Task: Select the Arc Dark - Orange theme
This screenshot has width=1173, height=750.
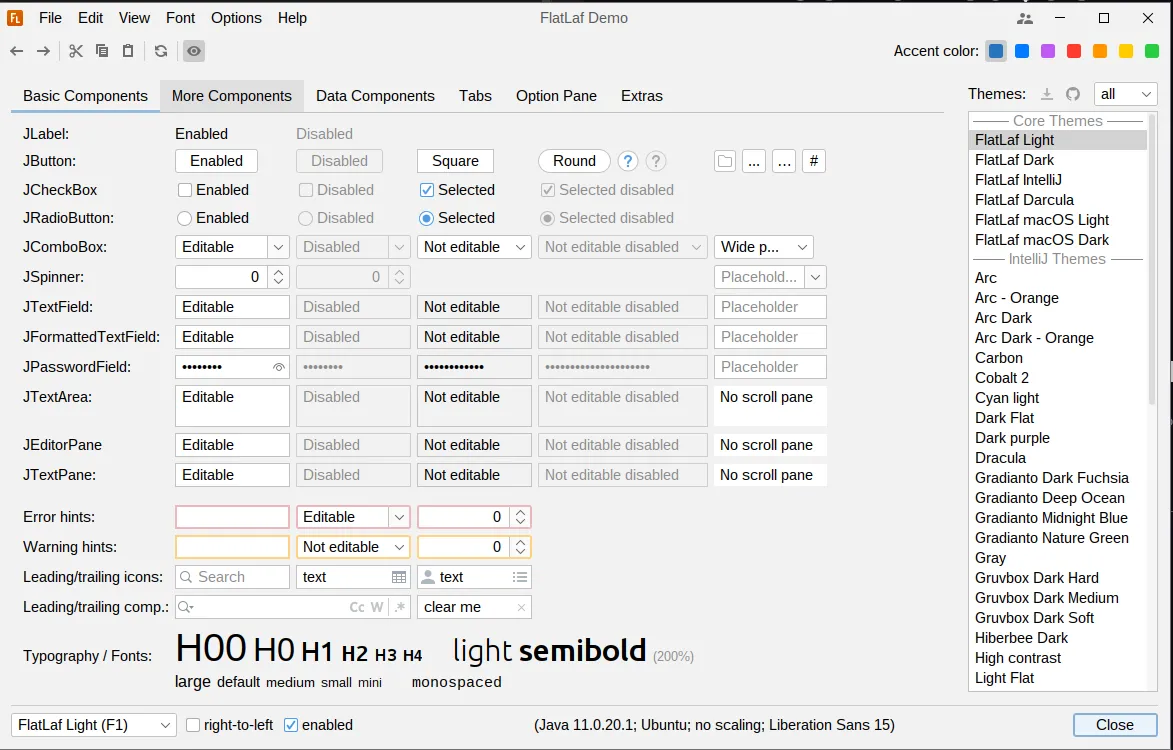Action: tap(1058, 338)
